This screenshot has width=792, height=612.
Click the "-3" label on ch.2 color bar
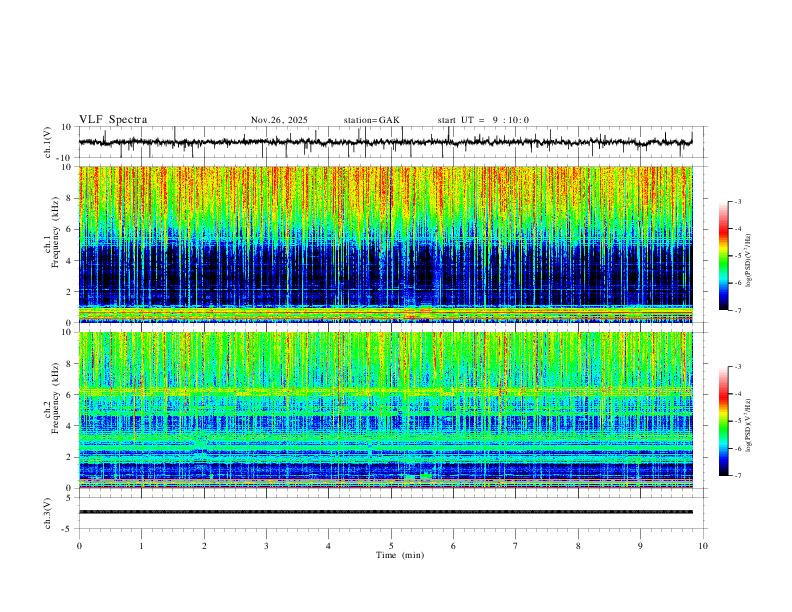(x=737, y=367)
